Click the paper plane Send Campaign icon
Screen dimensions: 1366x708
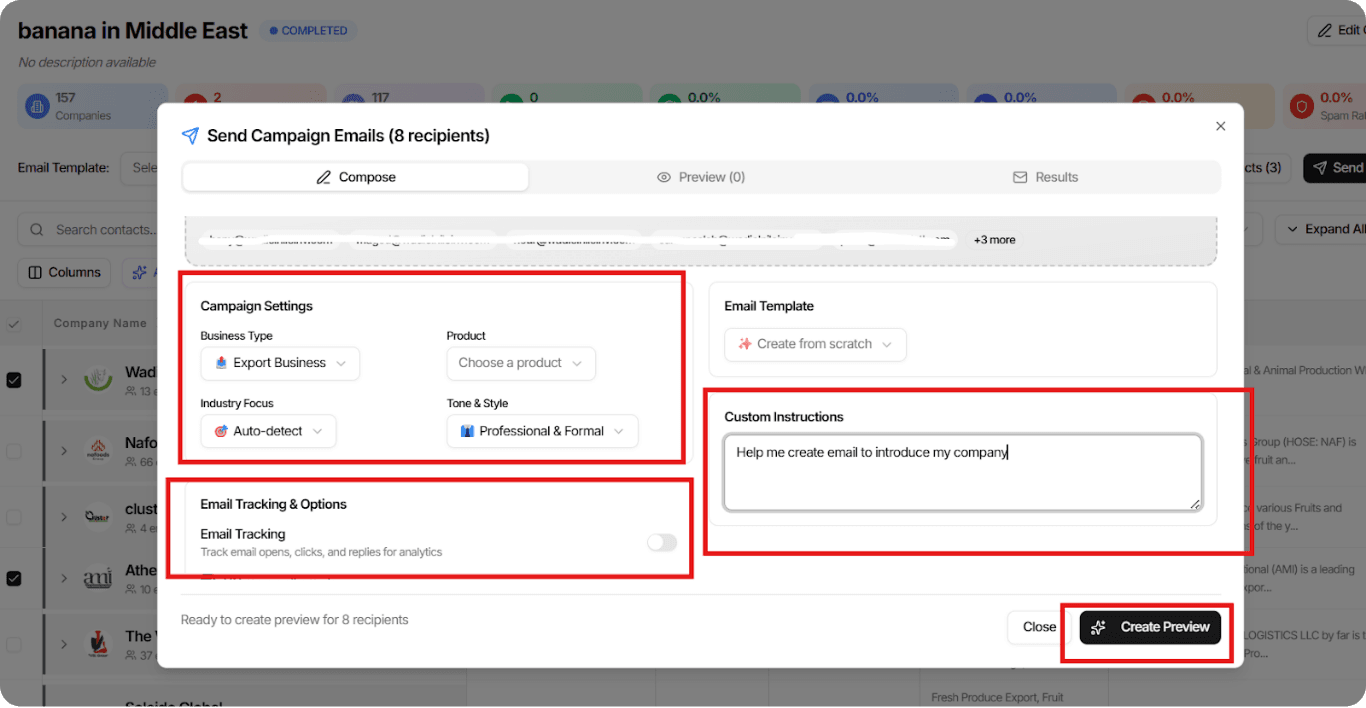click(x=190, y=136)
